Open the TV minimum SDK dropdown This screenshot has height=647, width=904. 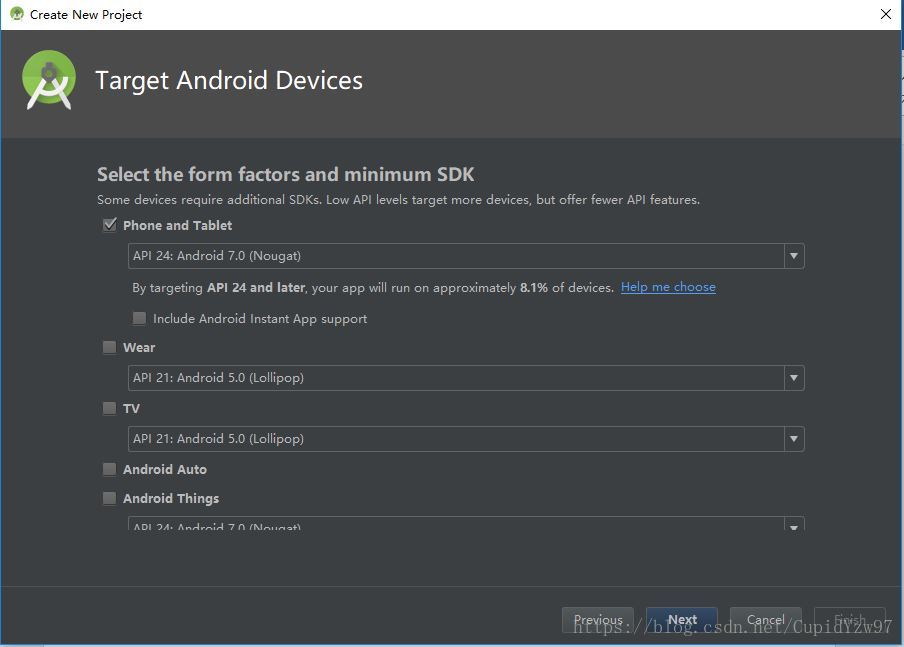466,439
